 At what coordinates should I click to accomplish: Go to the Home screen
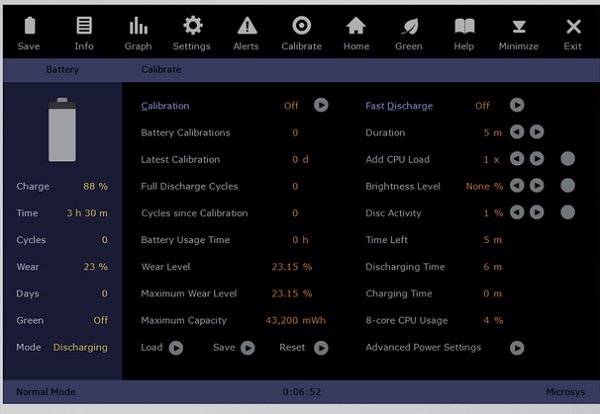click(356, 27)
